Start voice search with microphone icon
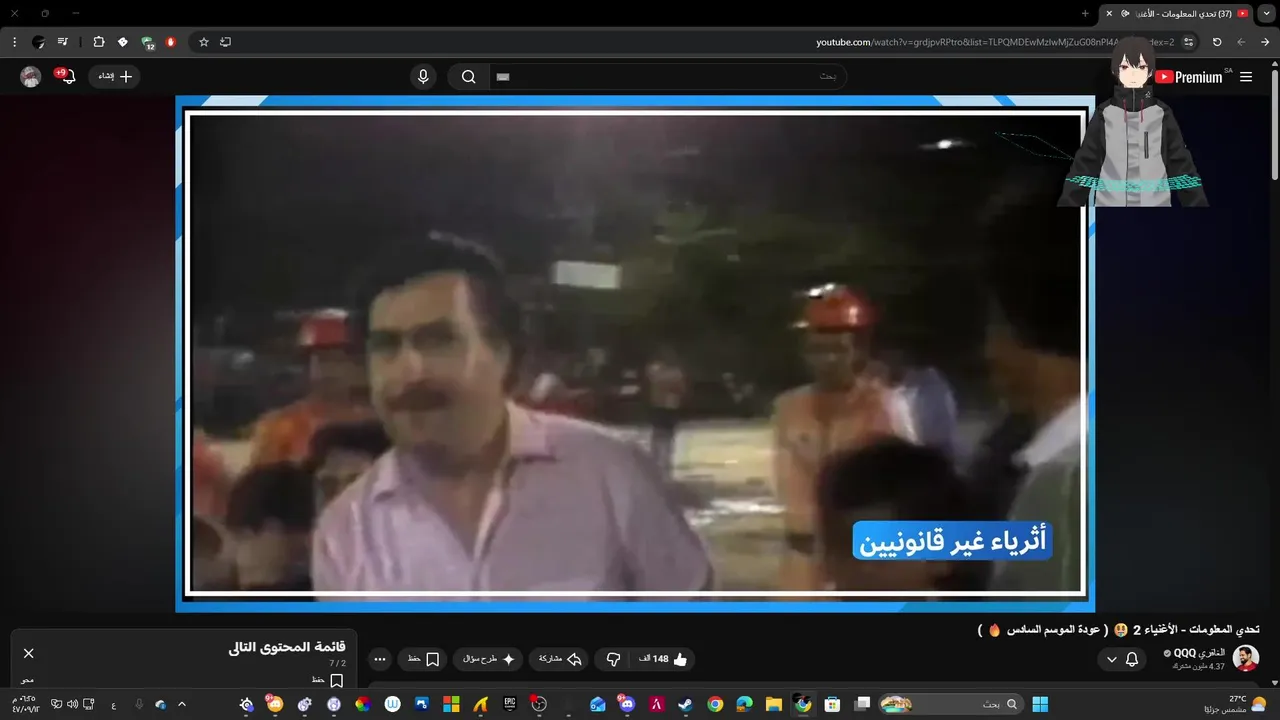Screen dimensions: 1280x720 tap(423, 77)
